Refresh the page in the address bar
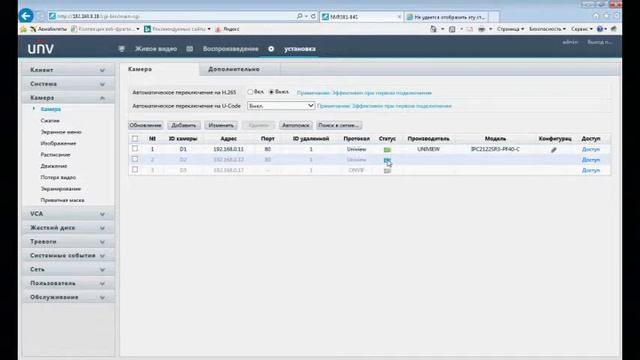Image resolution: width=640 pixels, height=360 pixels. (x=313, y=16)
